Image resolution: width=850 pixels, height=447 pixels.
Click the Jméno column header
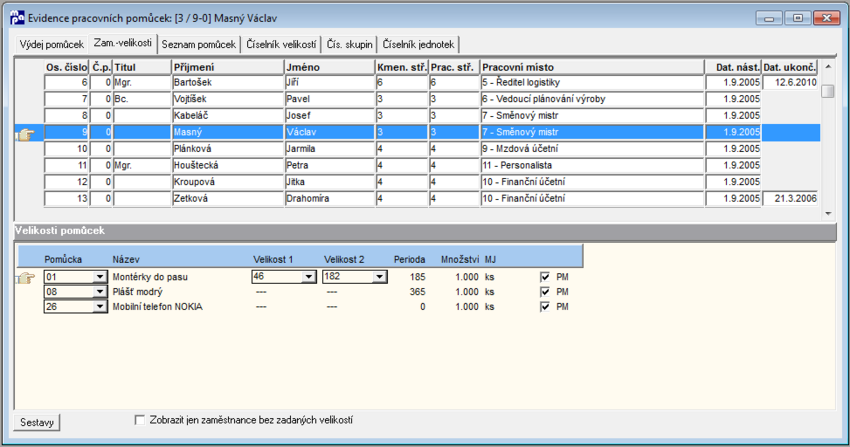(330, 67)
